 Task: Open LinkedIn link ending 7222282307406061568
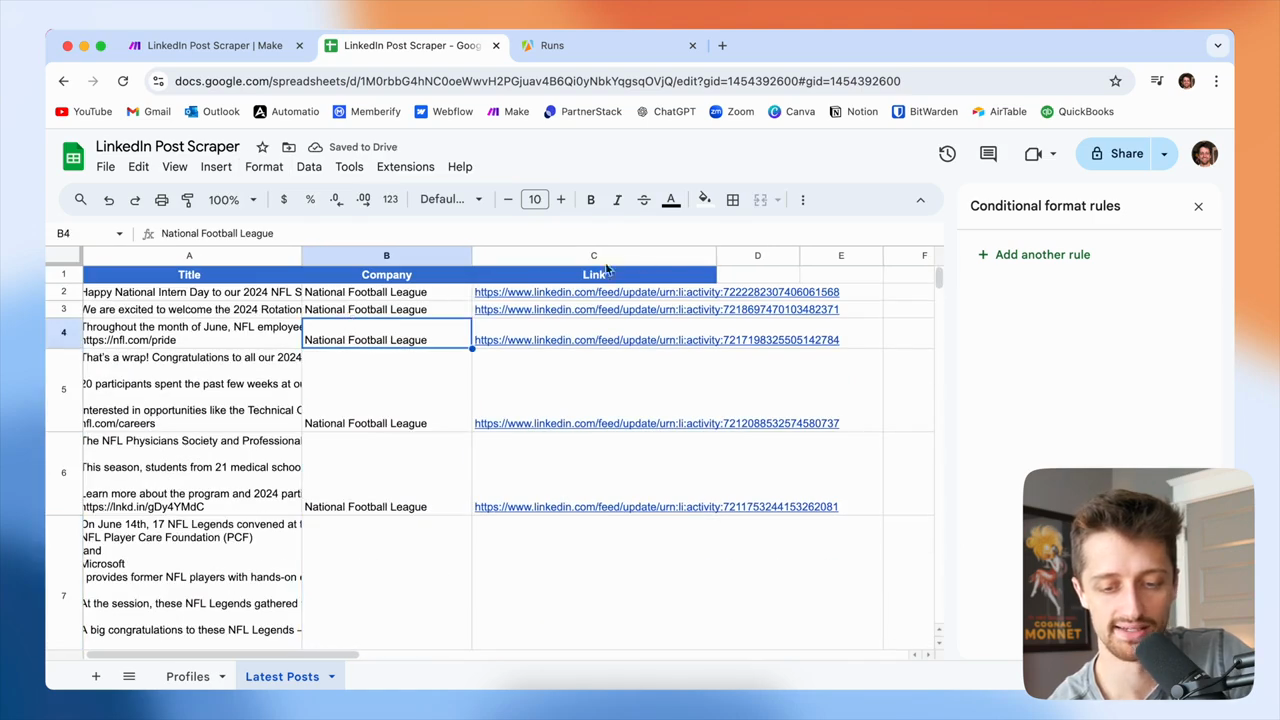656,292
